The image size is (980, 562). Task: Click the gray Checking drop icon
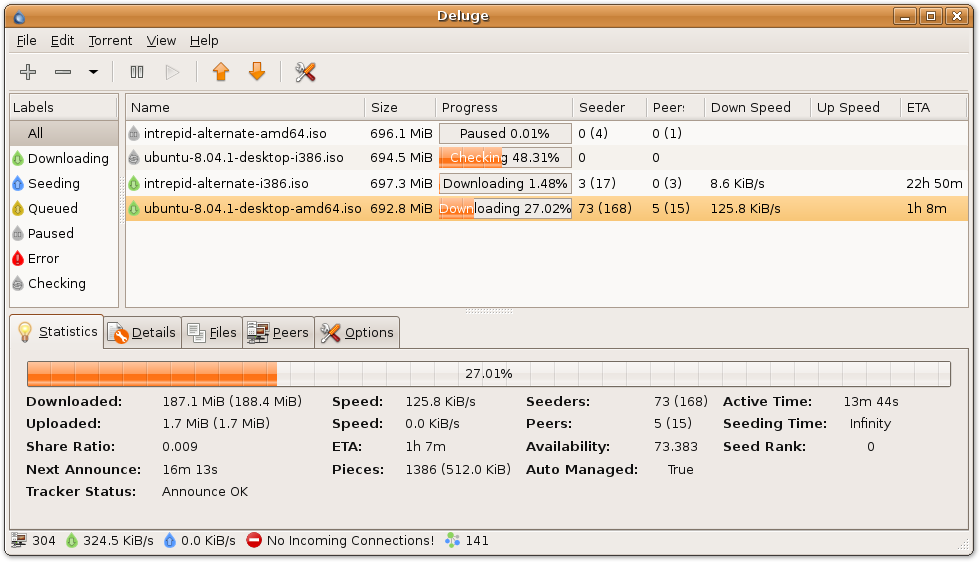18,283
